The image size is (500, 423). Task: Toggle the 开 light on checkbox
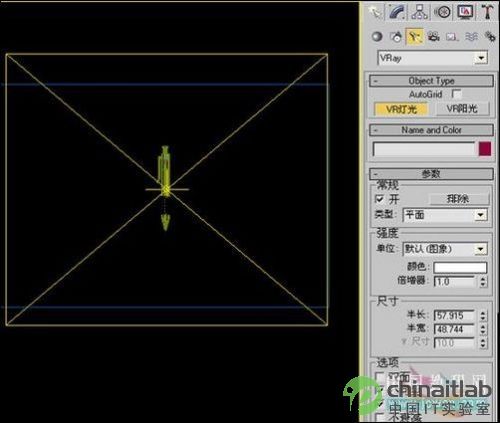pos(379,199)
